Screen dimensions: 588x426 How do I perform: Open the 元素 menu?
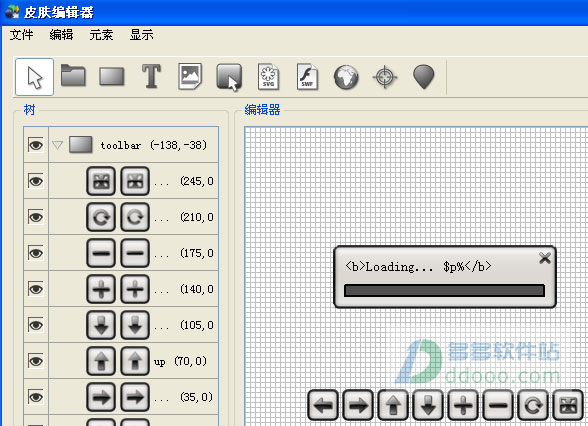(101, 35)
